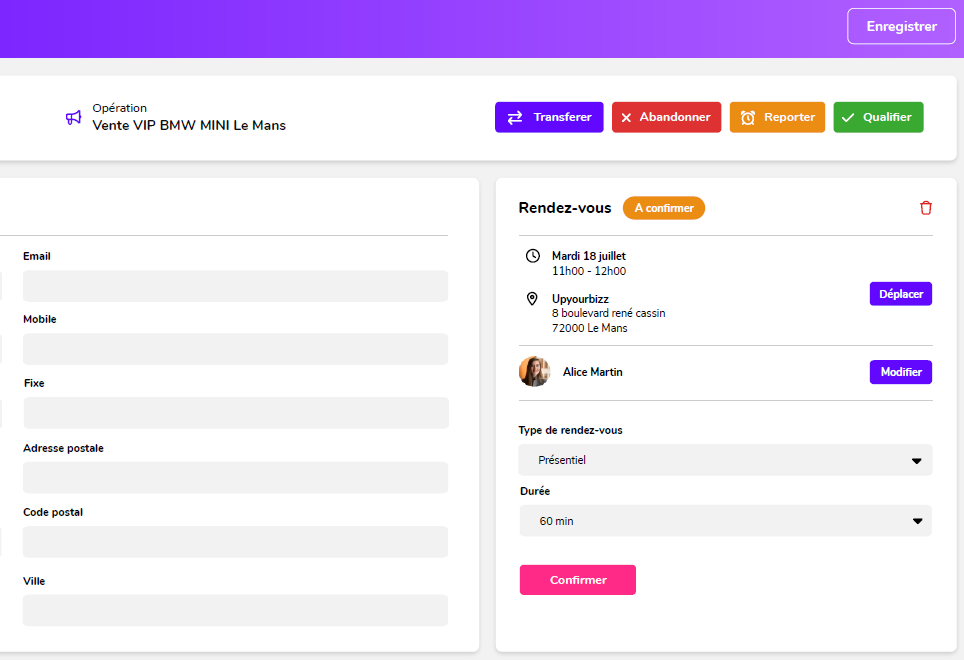Image resolution: width=964 pixels, height=660 pixels.
Task: Postpone using the orange Reporter button
Action: (777, 117)
